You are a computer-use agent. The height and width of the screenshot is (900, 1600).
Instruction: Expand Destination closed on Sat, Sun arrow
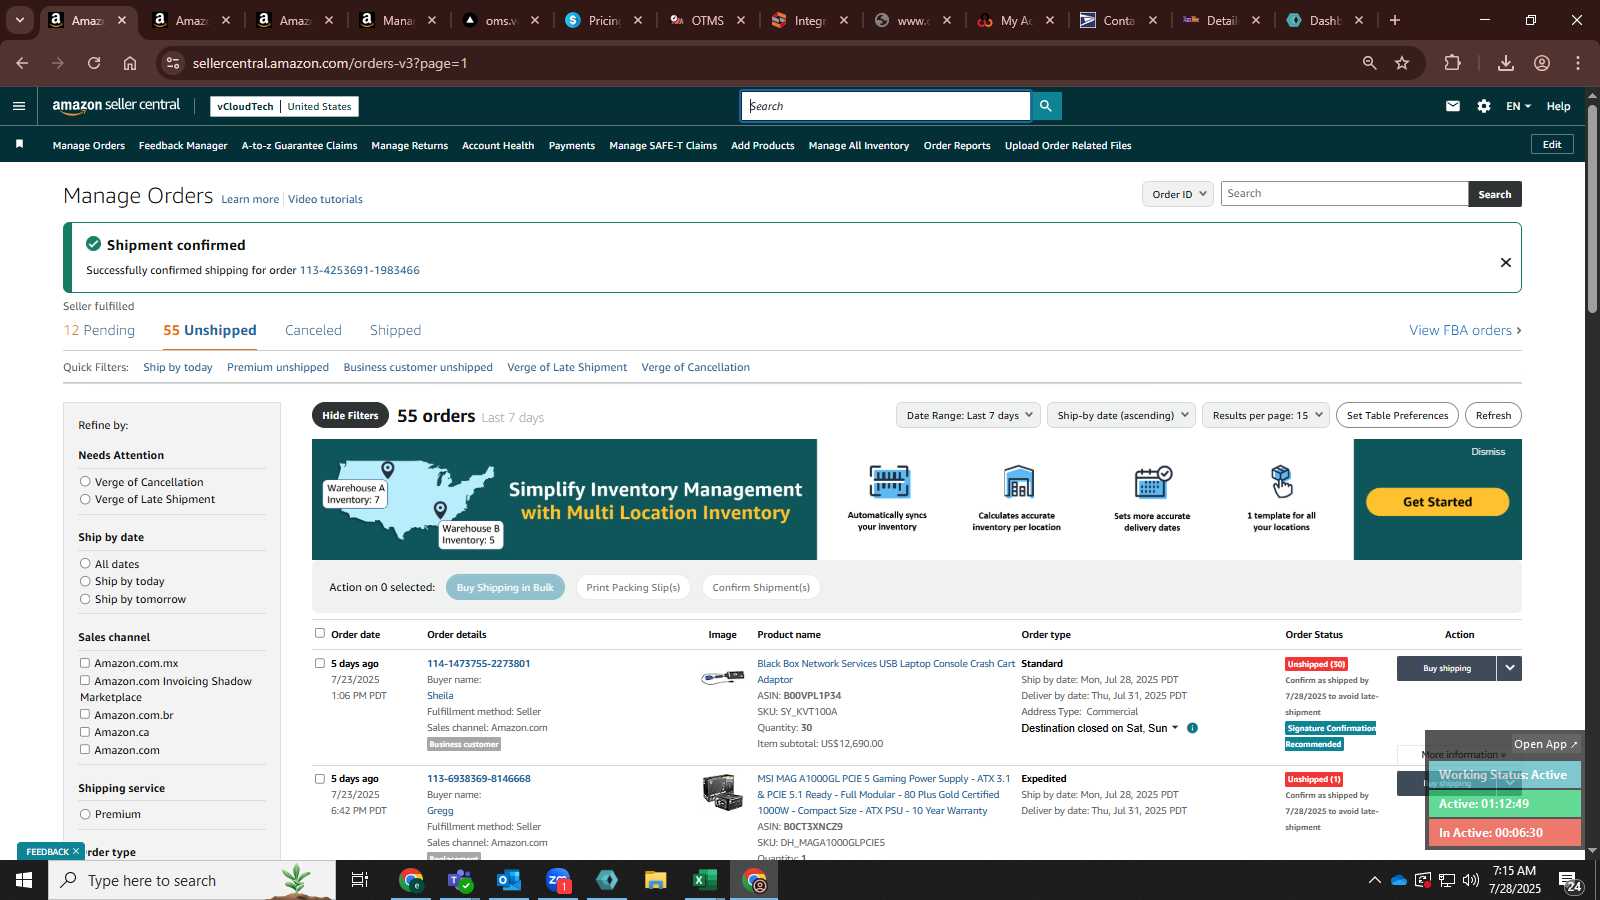(1174, 728)
